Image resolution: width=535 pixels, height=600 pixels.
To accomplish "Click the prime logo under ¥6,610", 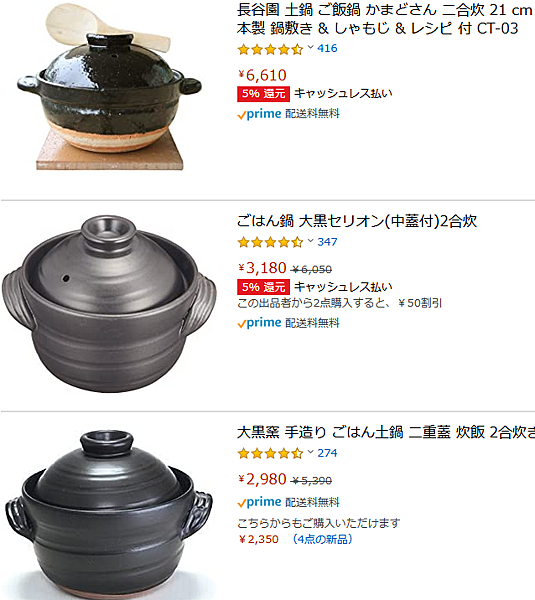I will point(259,114).
